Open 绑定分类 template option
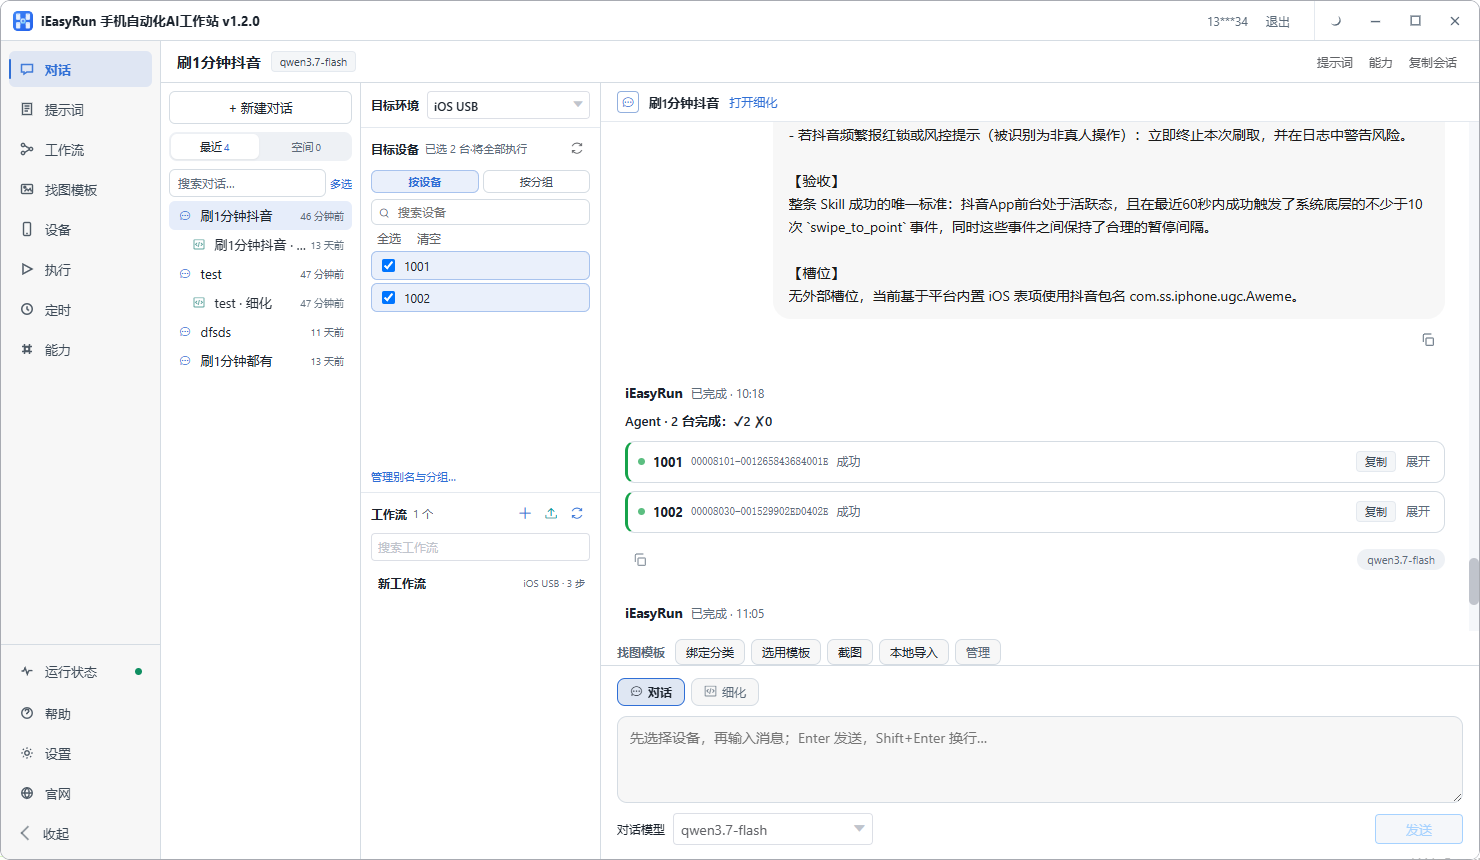The width and height of the screenshot is (1480, 860). coord(710,652)
